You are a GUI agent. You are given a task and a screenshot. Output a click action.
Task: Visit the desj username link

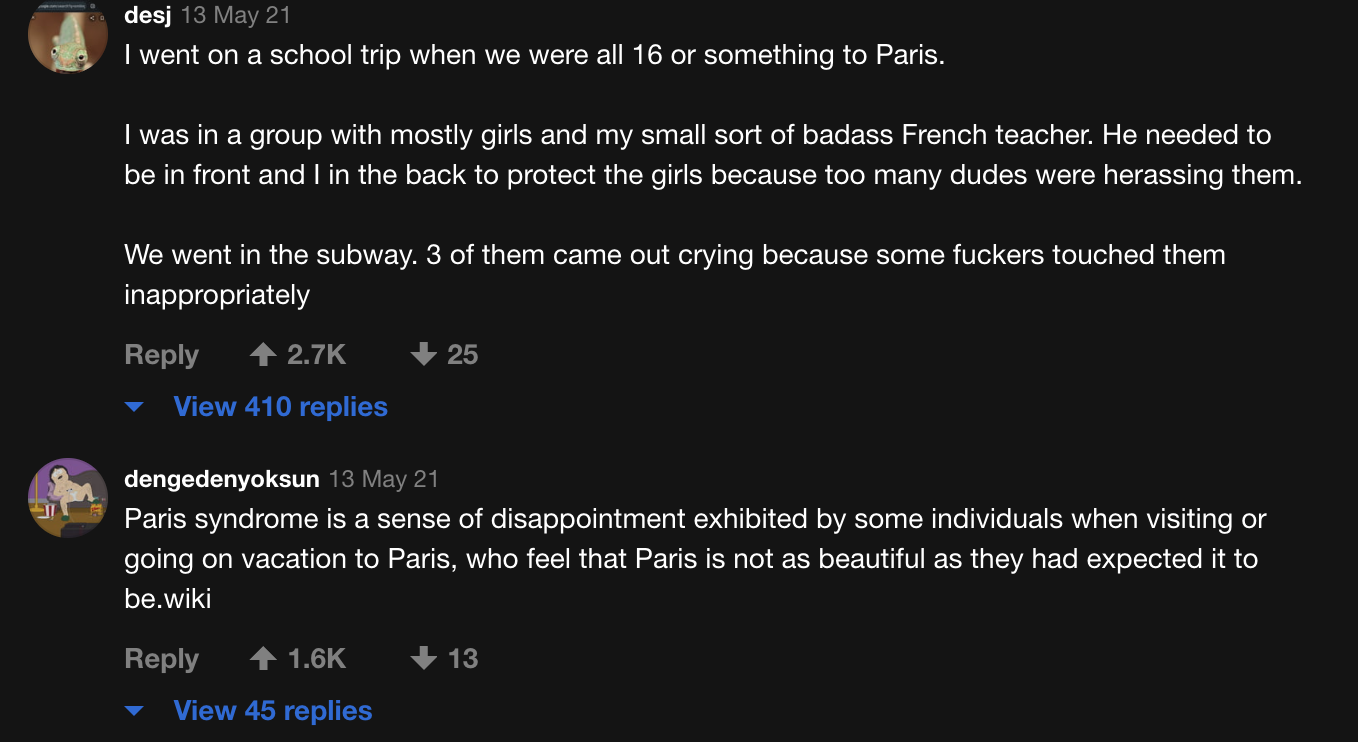(x=148, y=16)
